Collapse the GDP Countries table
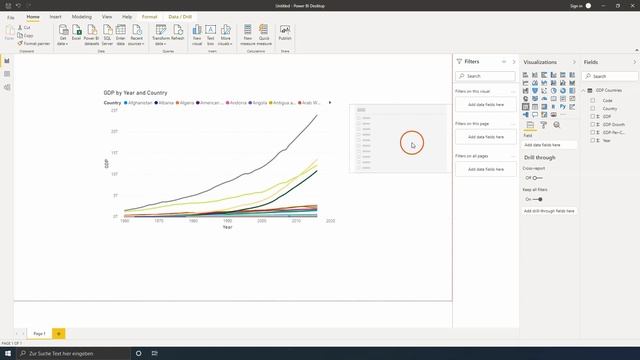Screen dimensions: 640x360 [584, 90]
